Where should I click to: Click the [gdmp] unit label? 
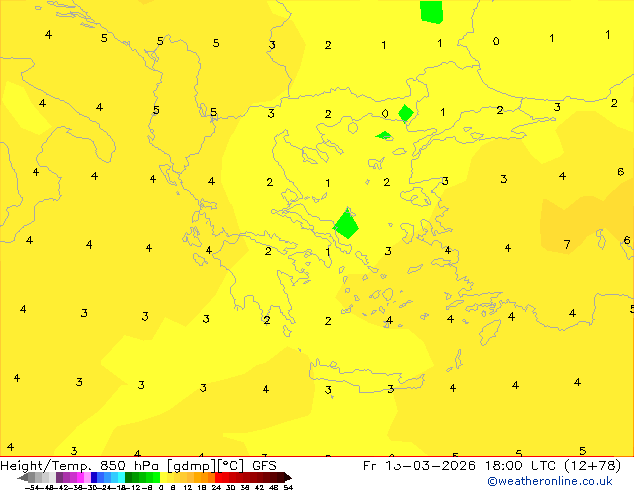click(x=191, y=465)
